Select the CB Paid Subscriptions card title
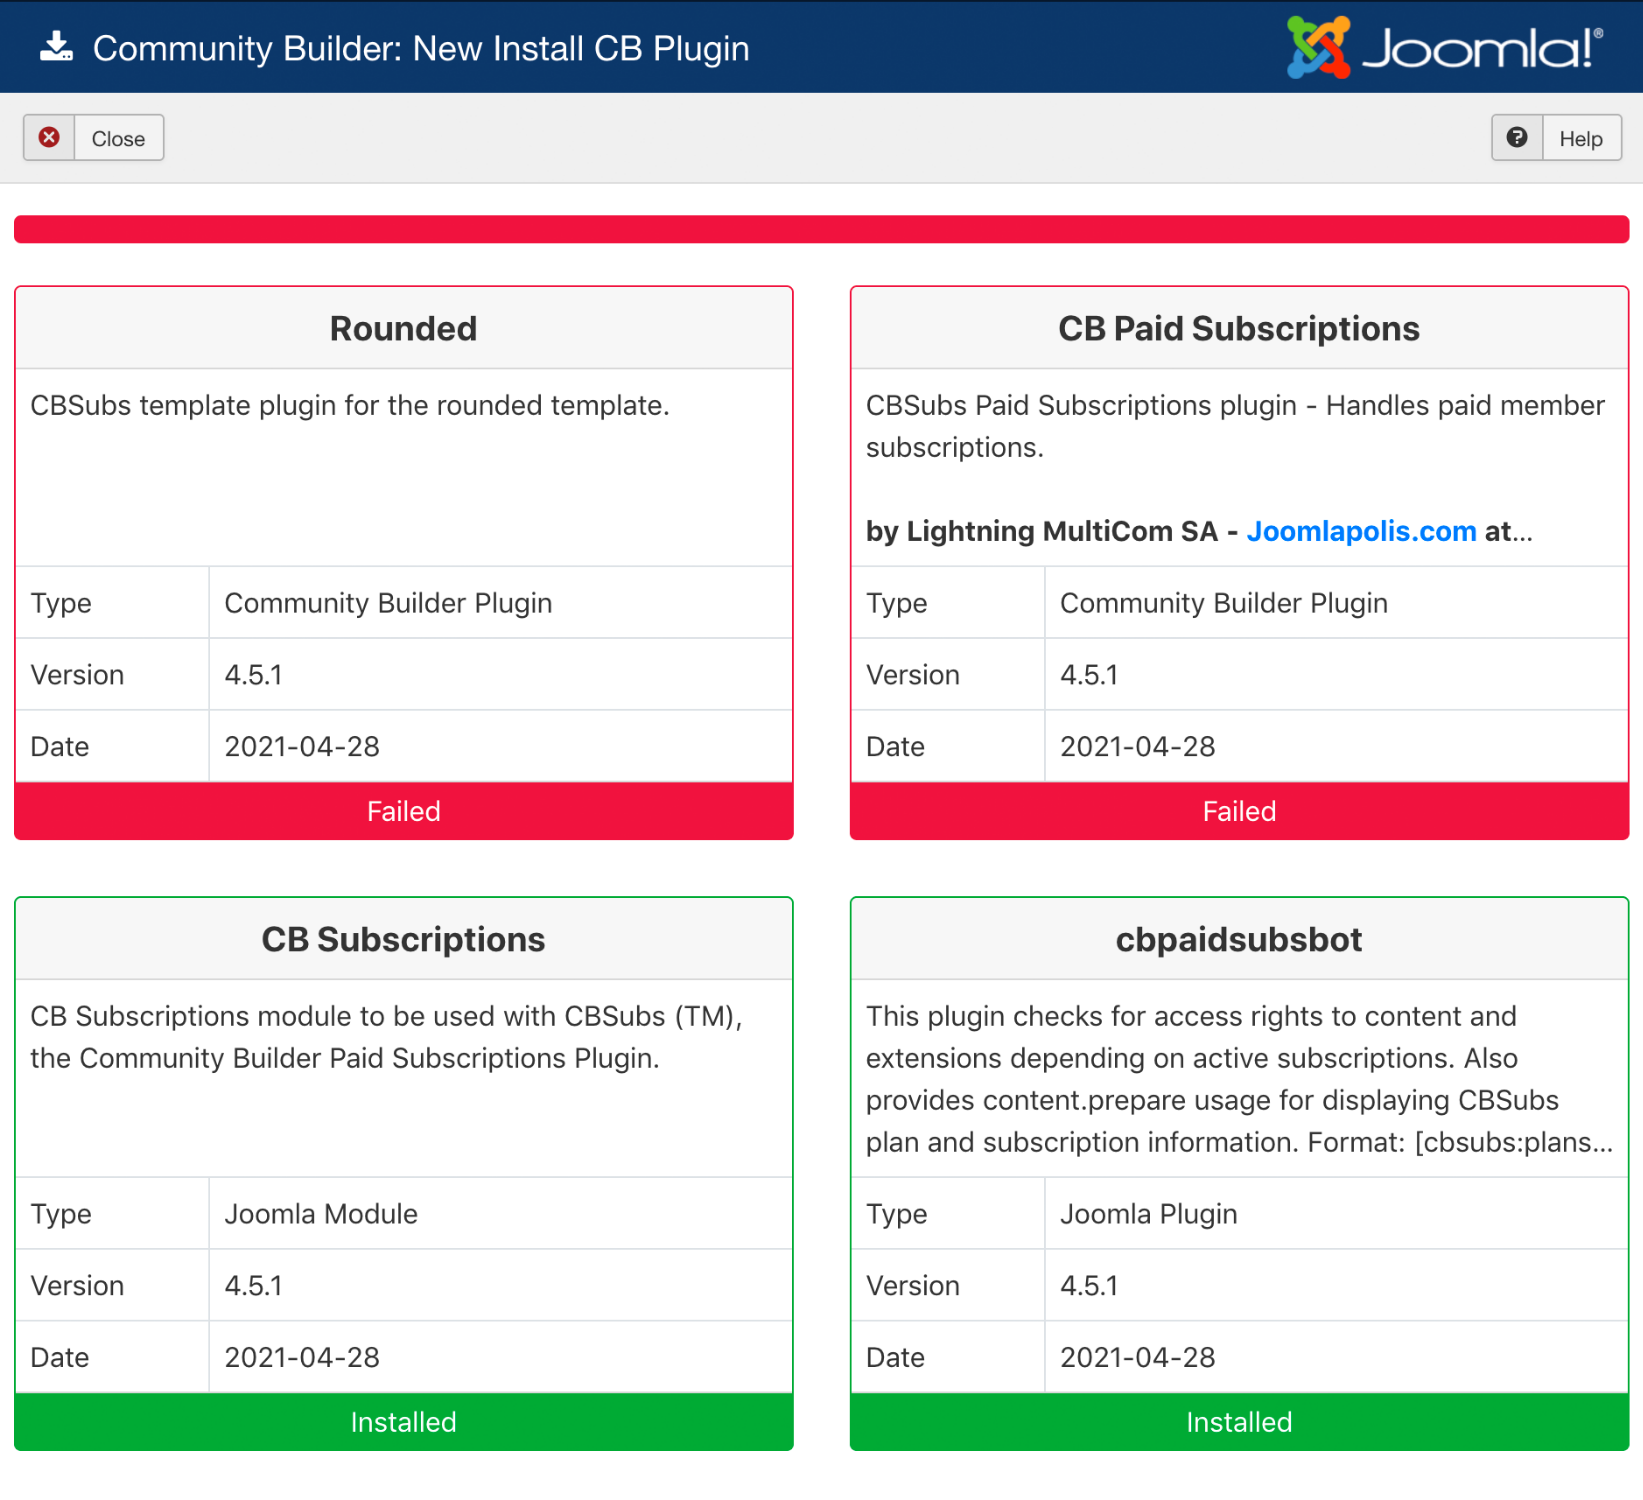 coord(1238,329)
